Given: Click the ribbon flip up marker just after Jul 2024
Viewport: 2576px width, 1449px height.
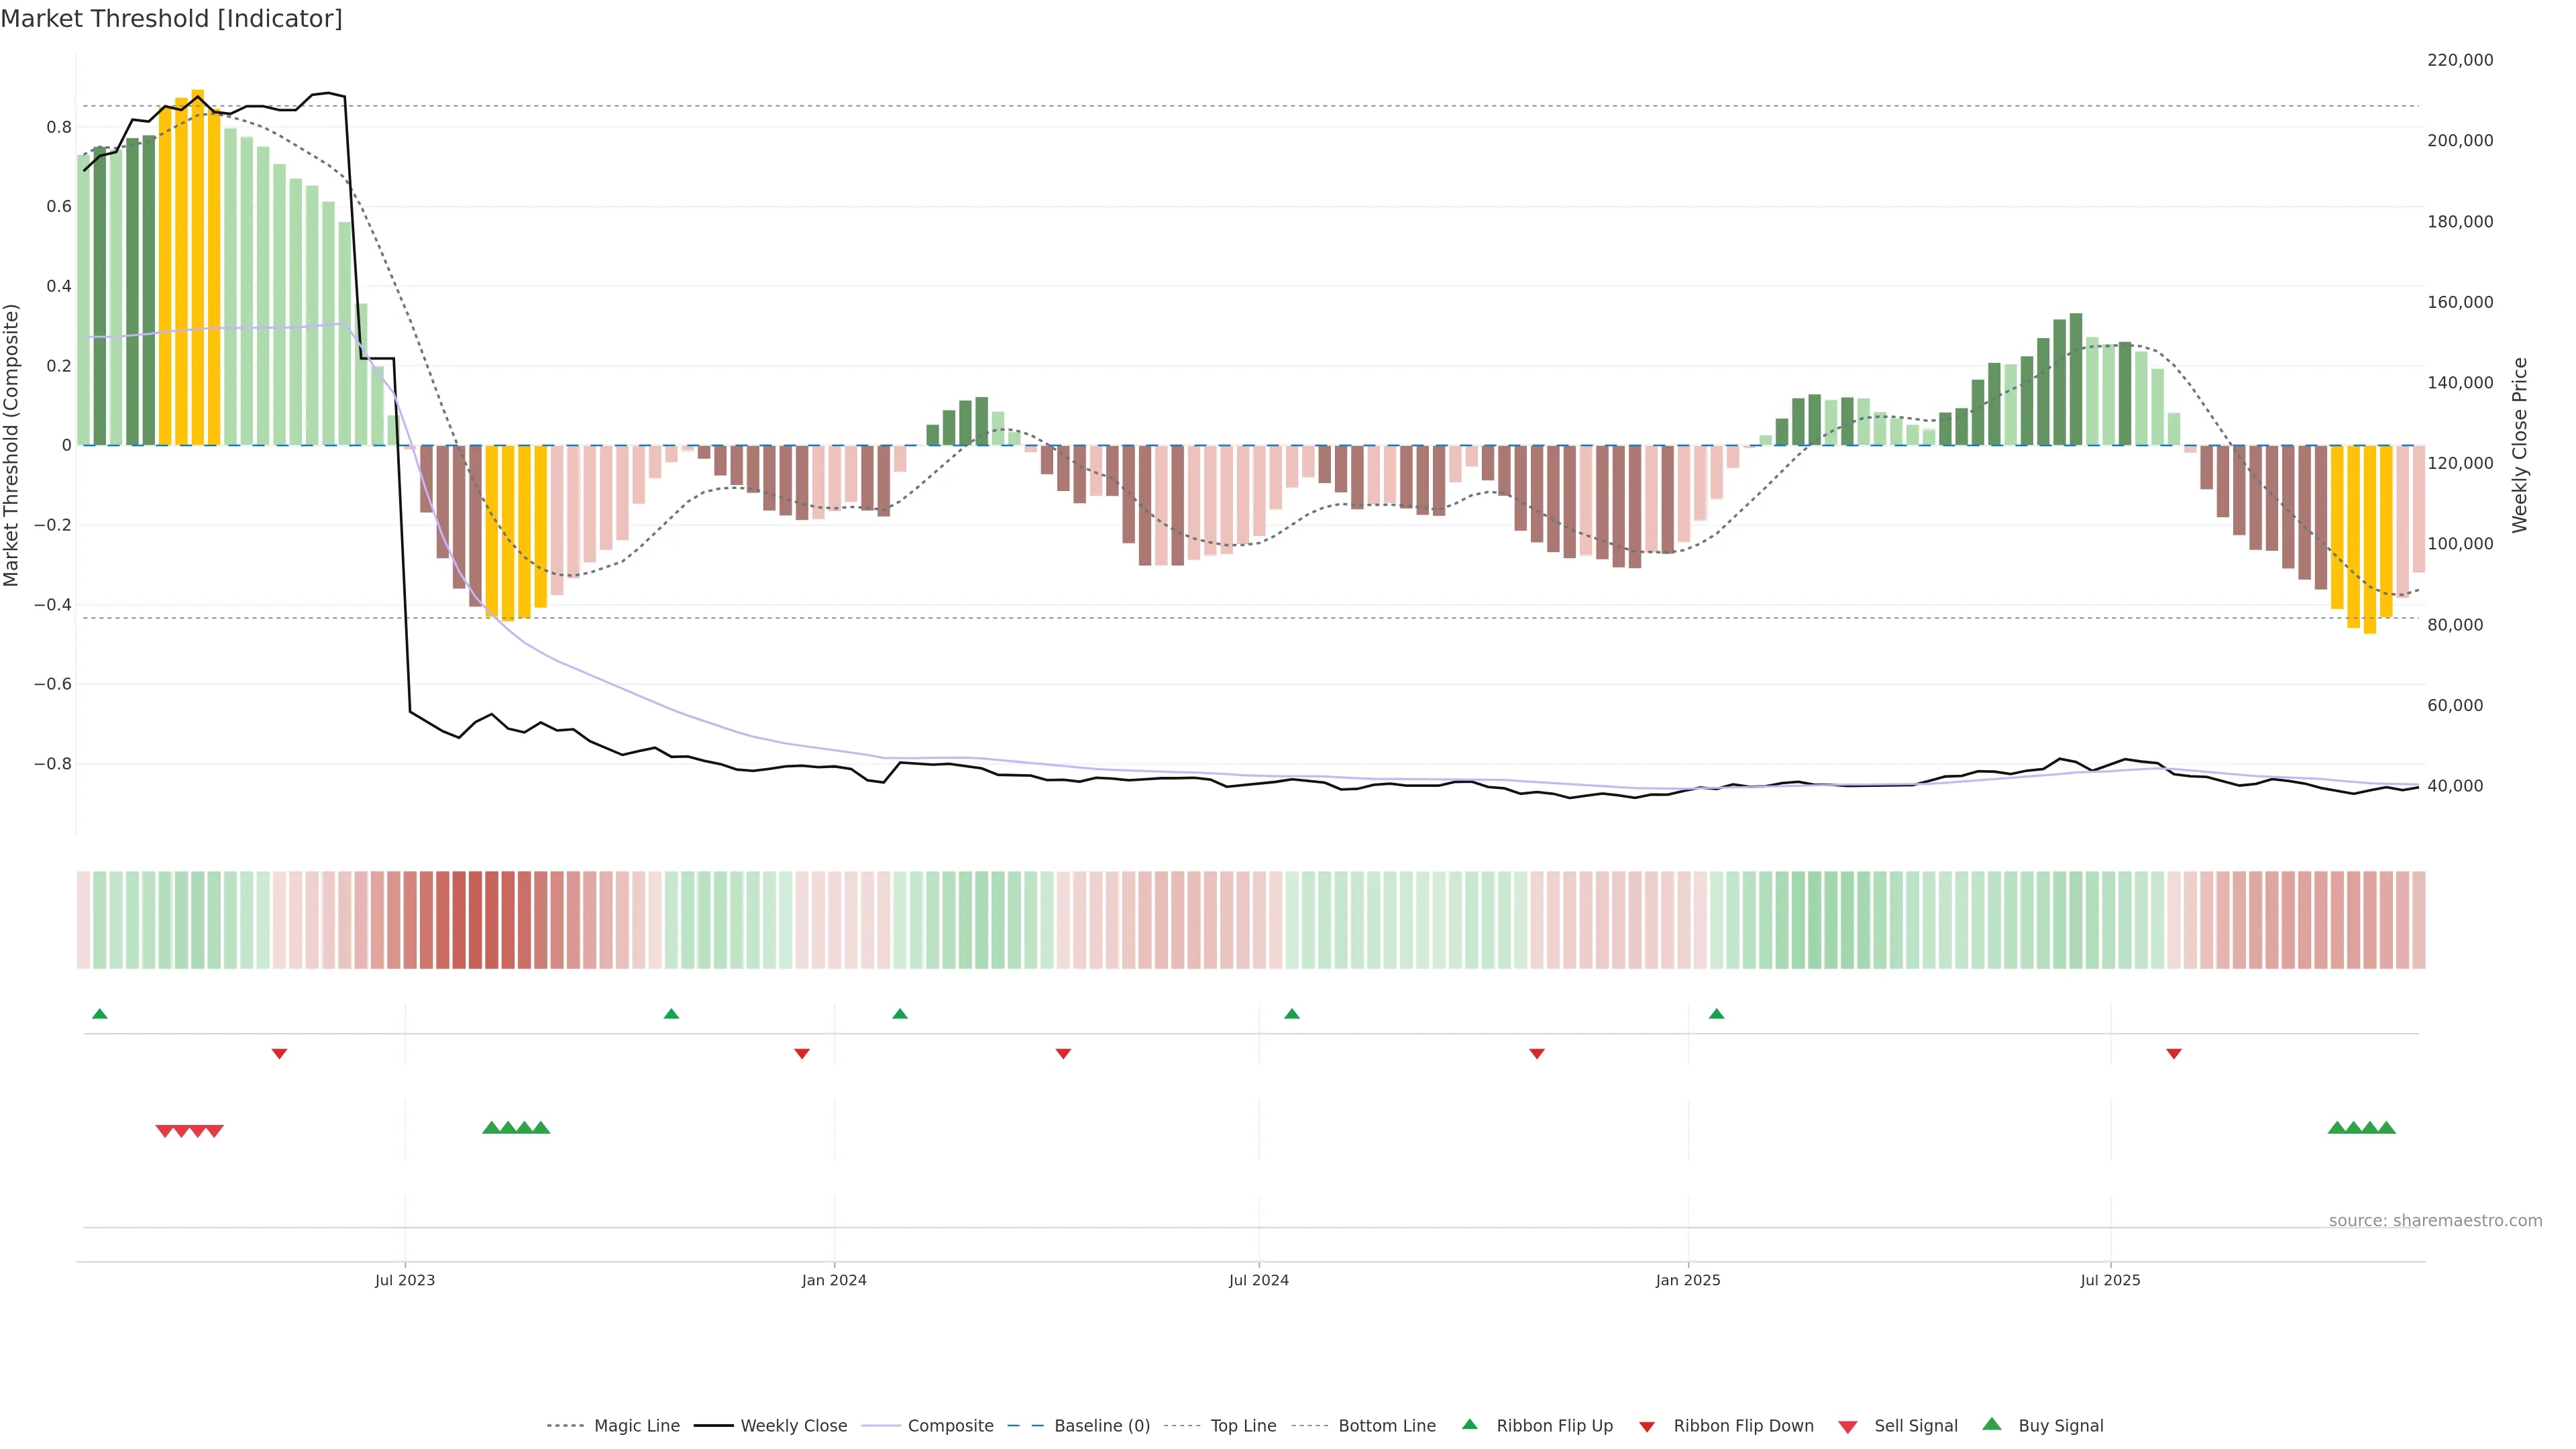Looking at the screenshot, I should 1292,1014.
